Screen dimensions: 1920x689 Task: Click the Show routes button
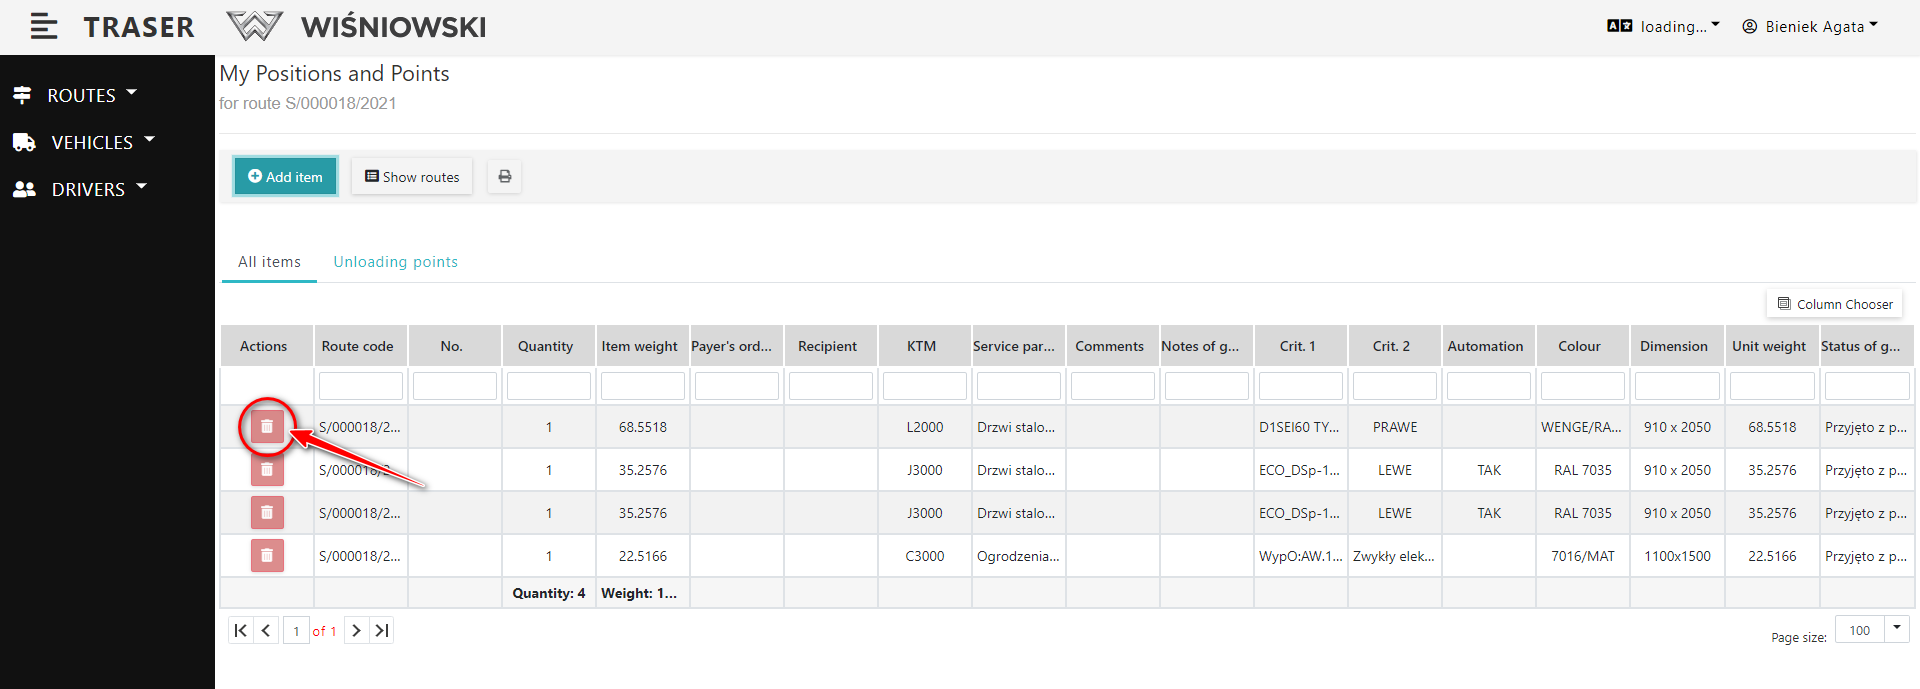point(412,177)
